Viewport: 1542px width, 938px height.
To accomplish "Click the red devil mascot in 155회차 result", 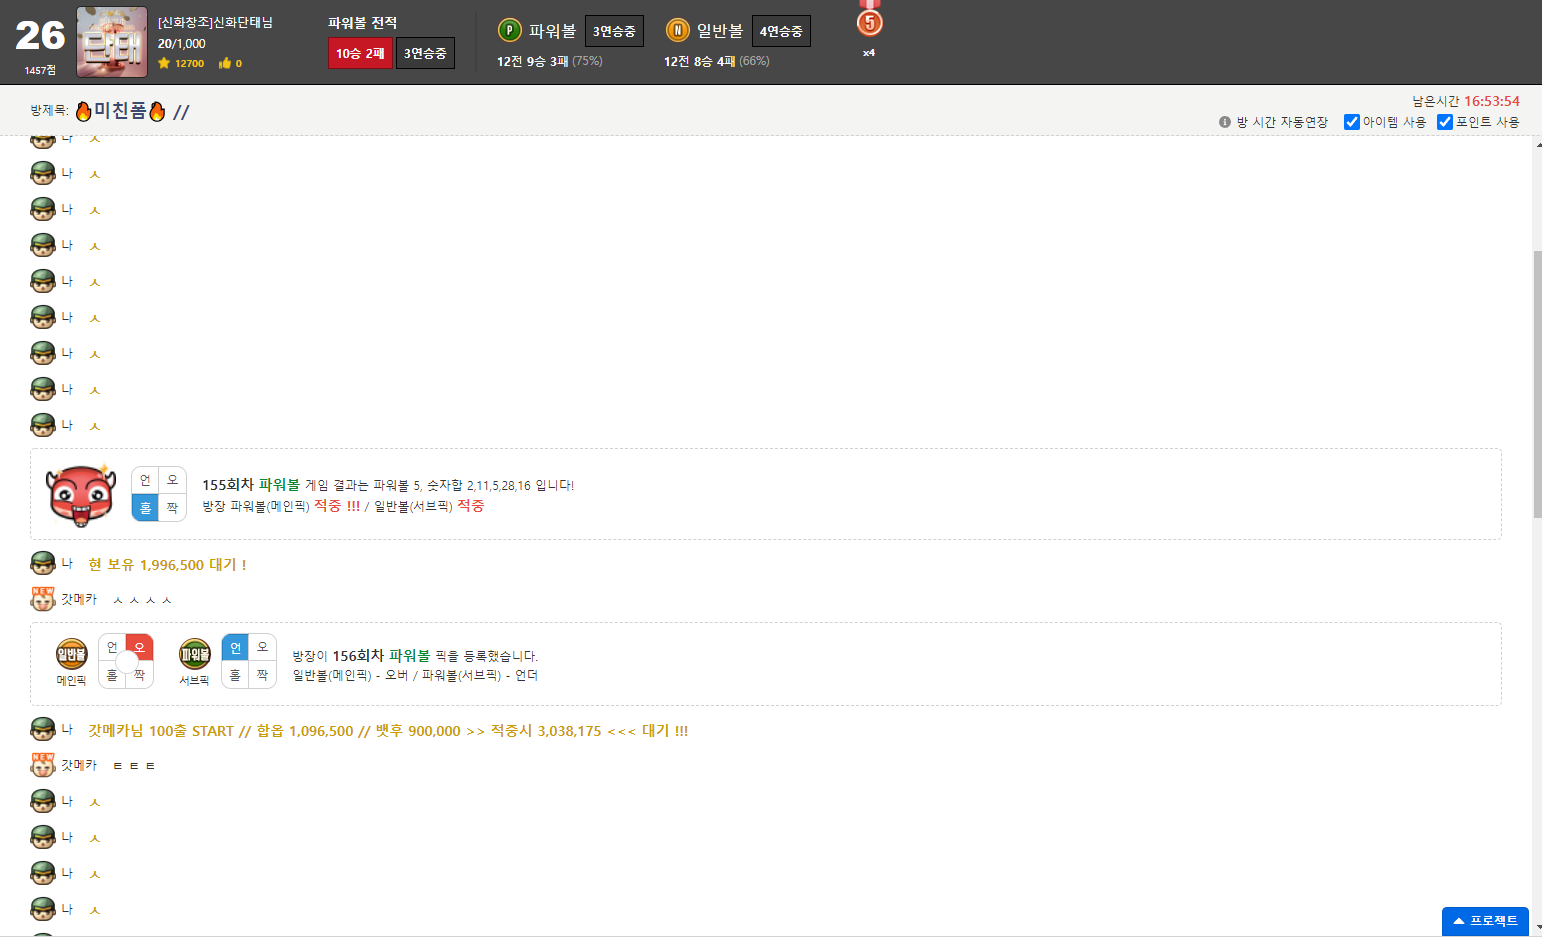I will (x=81, y=495).
